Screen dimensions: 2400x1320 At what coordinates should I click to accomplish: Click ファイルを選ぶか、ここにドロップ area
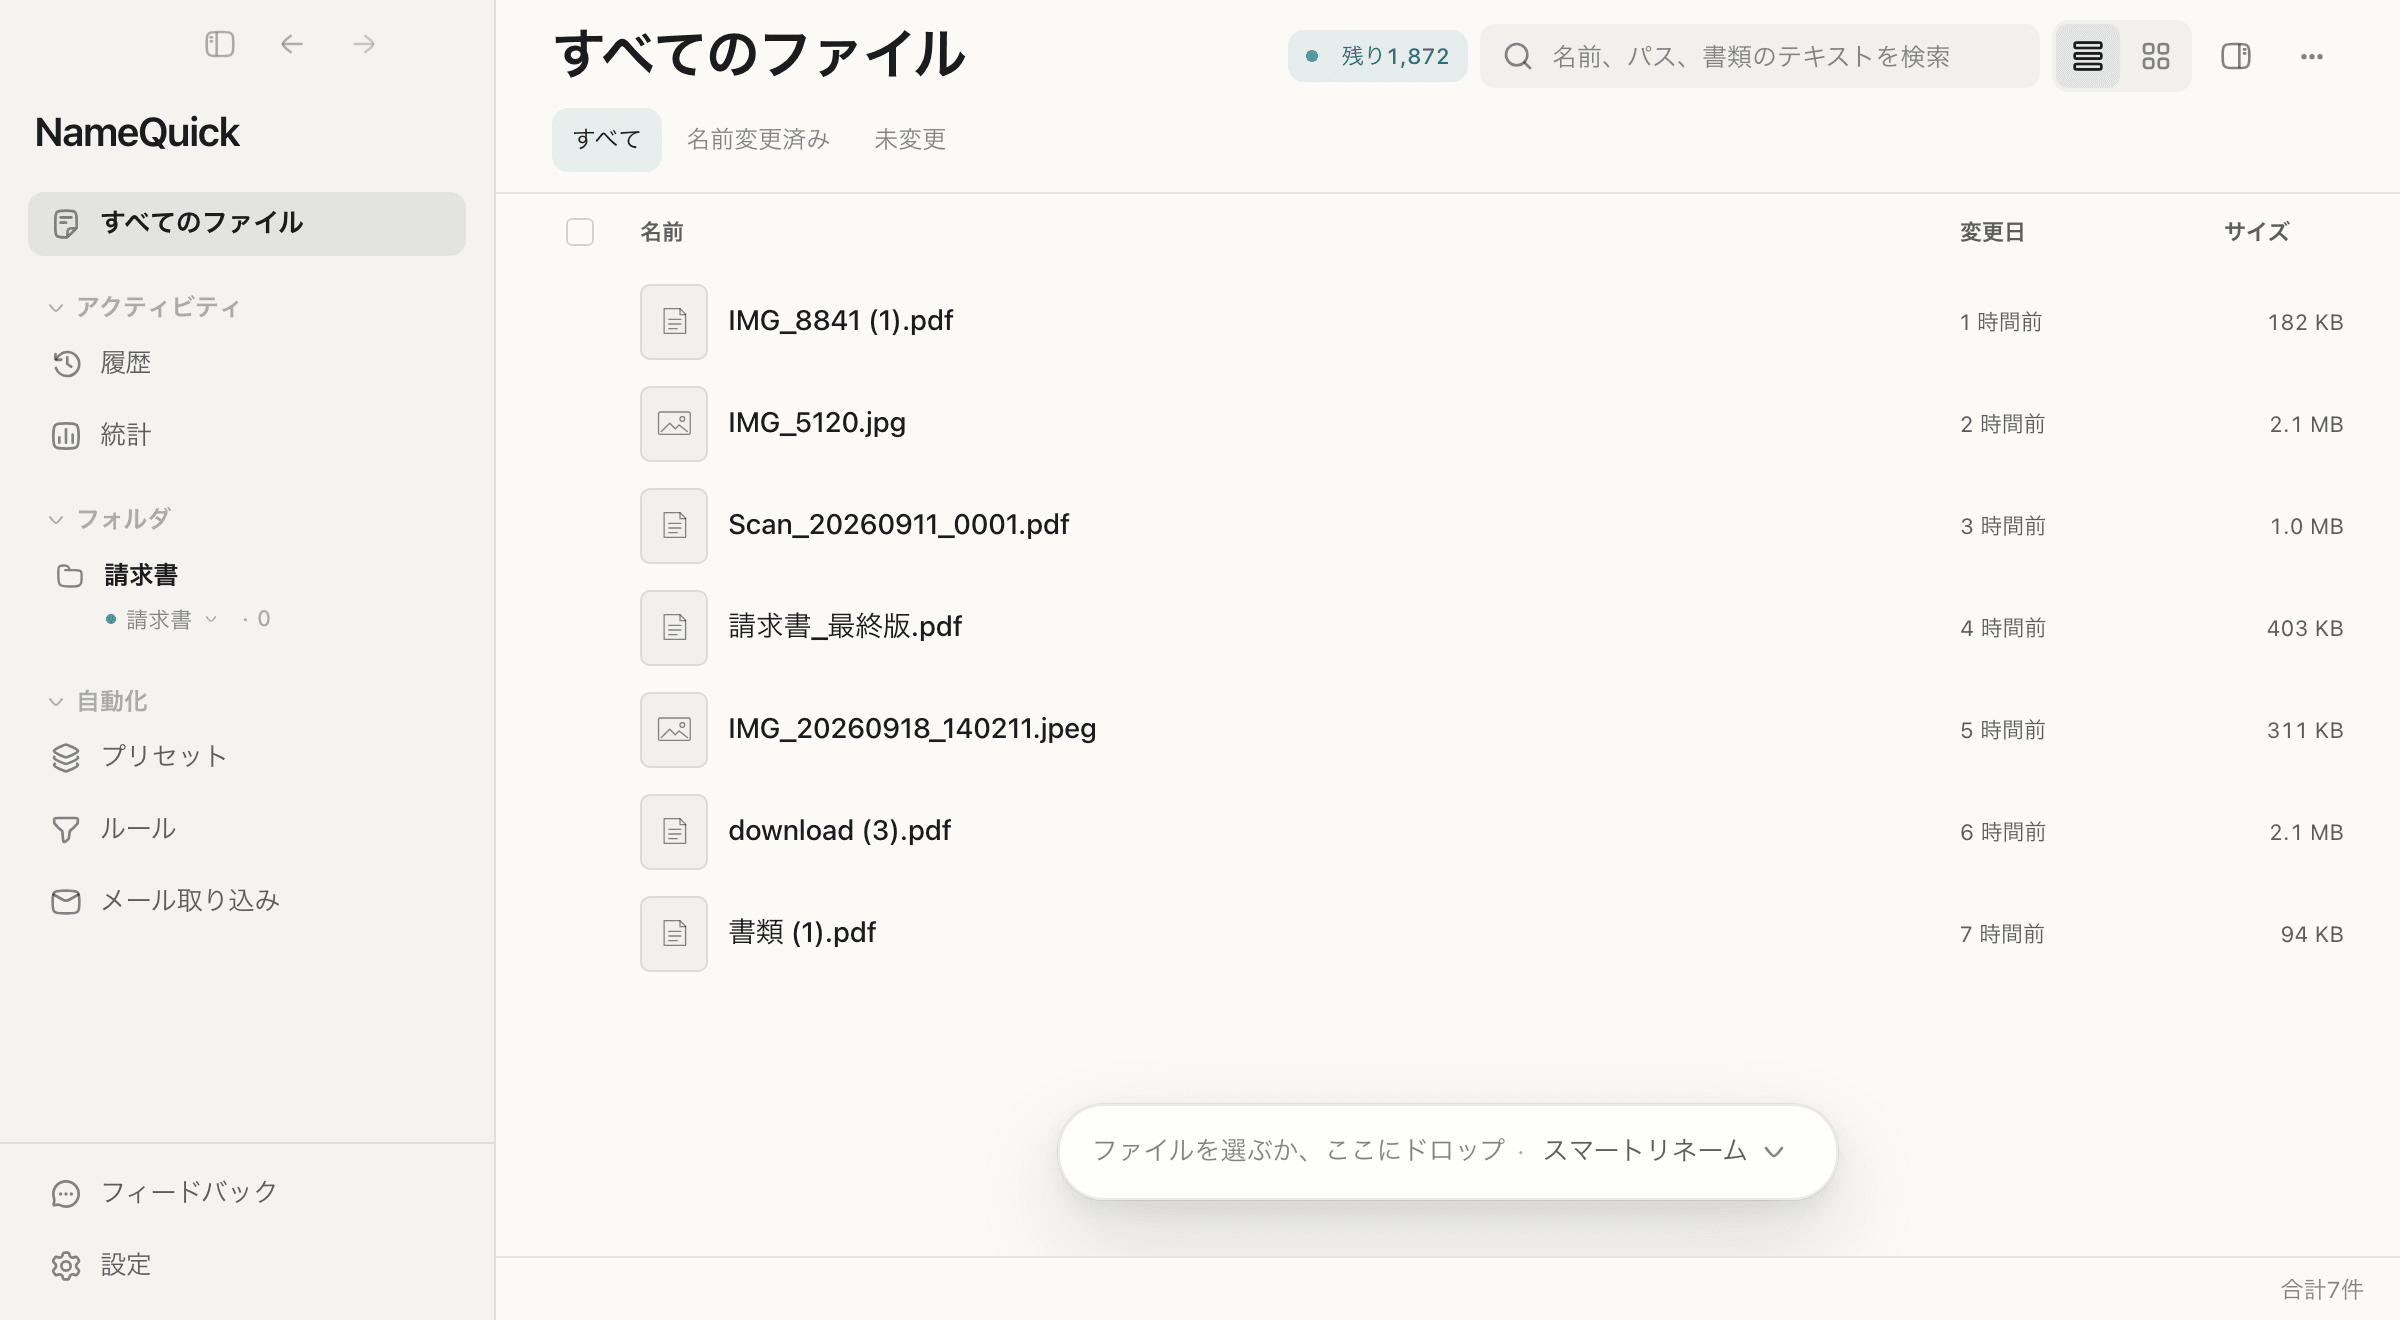(1299, 1151)
